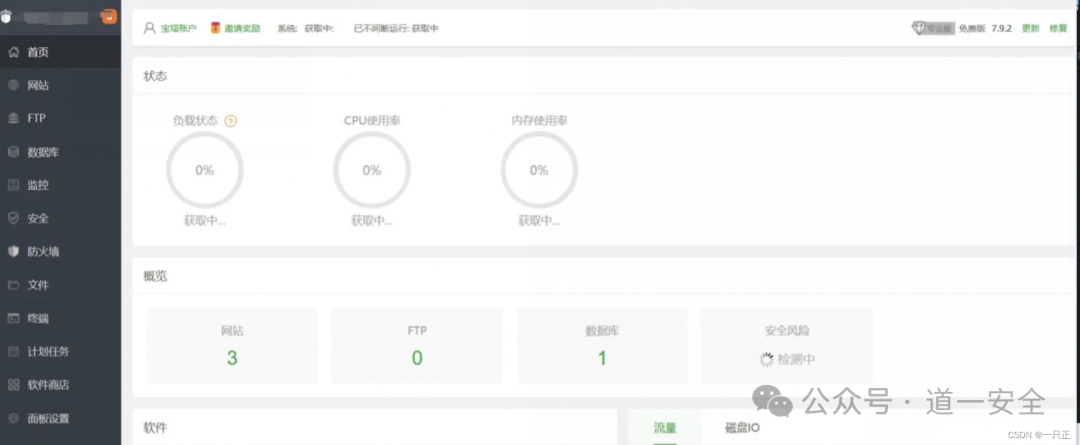Open the 首页 home menu item
Image resolution: width=1080 pixels, height=445 pixels.
pos(61,52)
